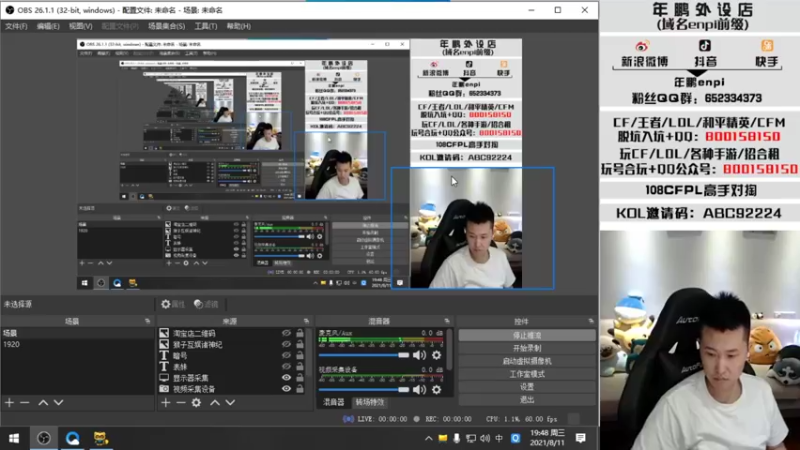Open the 视频采集设备 mixer gear options menu
The width and height of the screenshot is (800, 450).
tap(437, 390)
